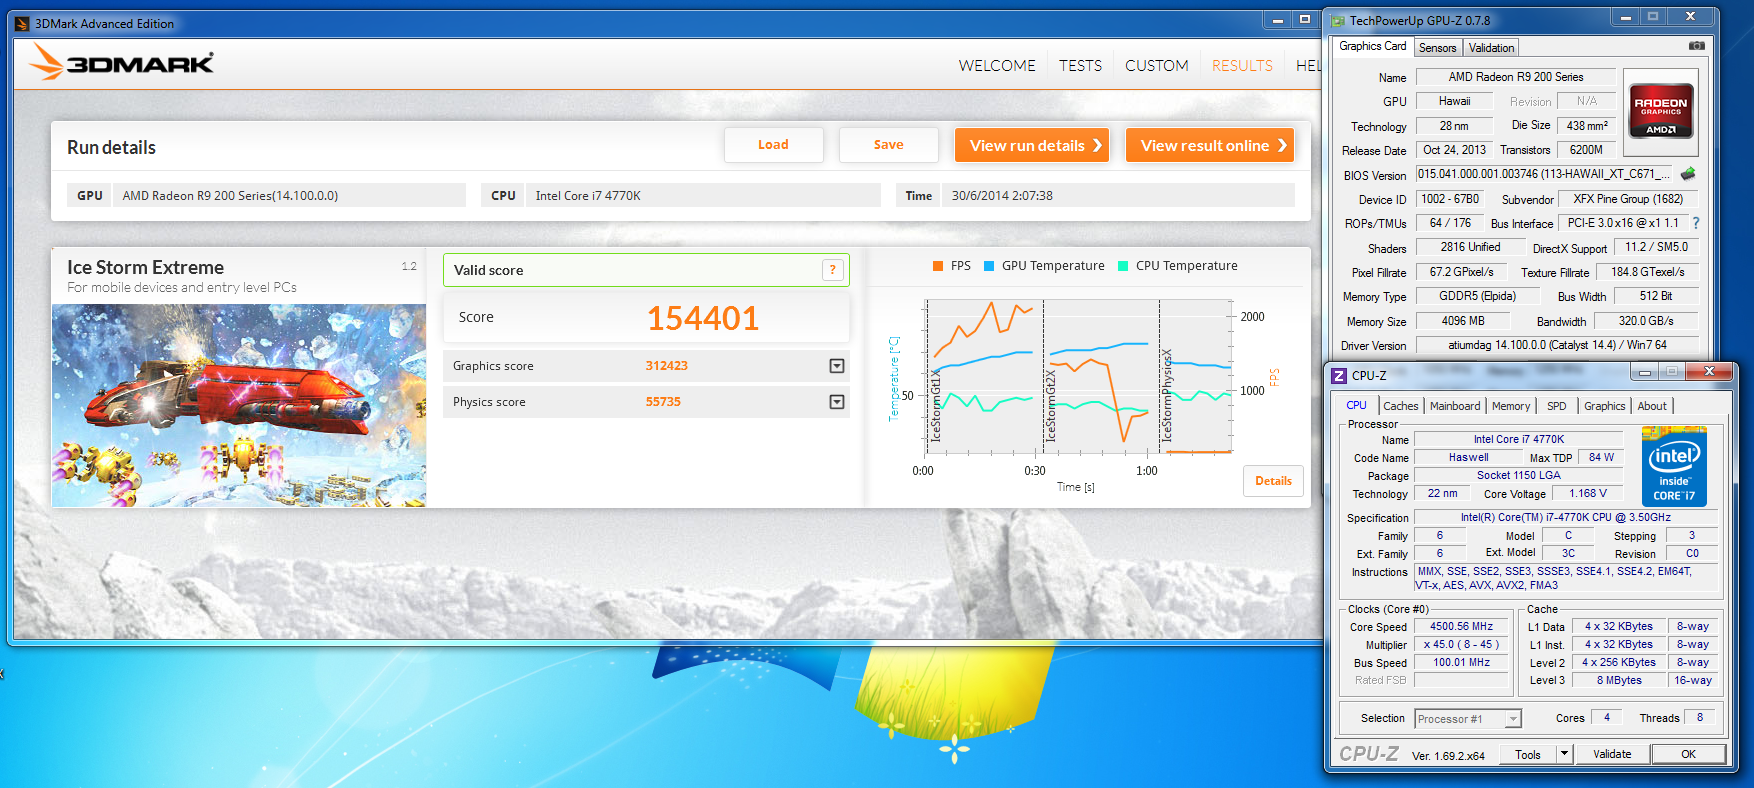The height and width of the screenshot is (788, 1754).
Task: Minimize the GPU-Z window
Action: (1625, 17)
